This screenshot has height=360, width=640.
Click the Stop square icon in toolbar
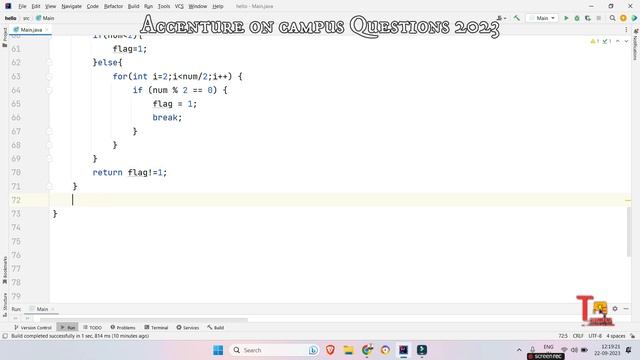[x=599, y=18]
